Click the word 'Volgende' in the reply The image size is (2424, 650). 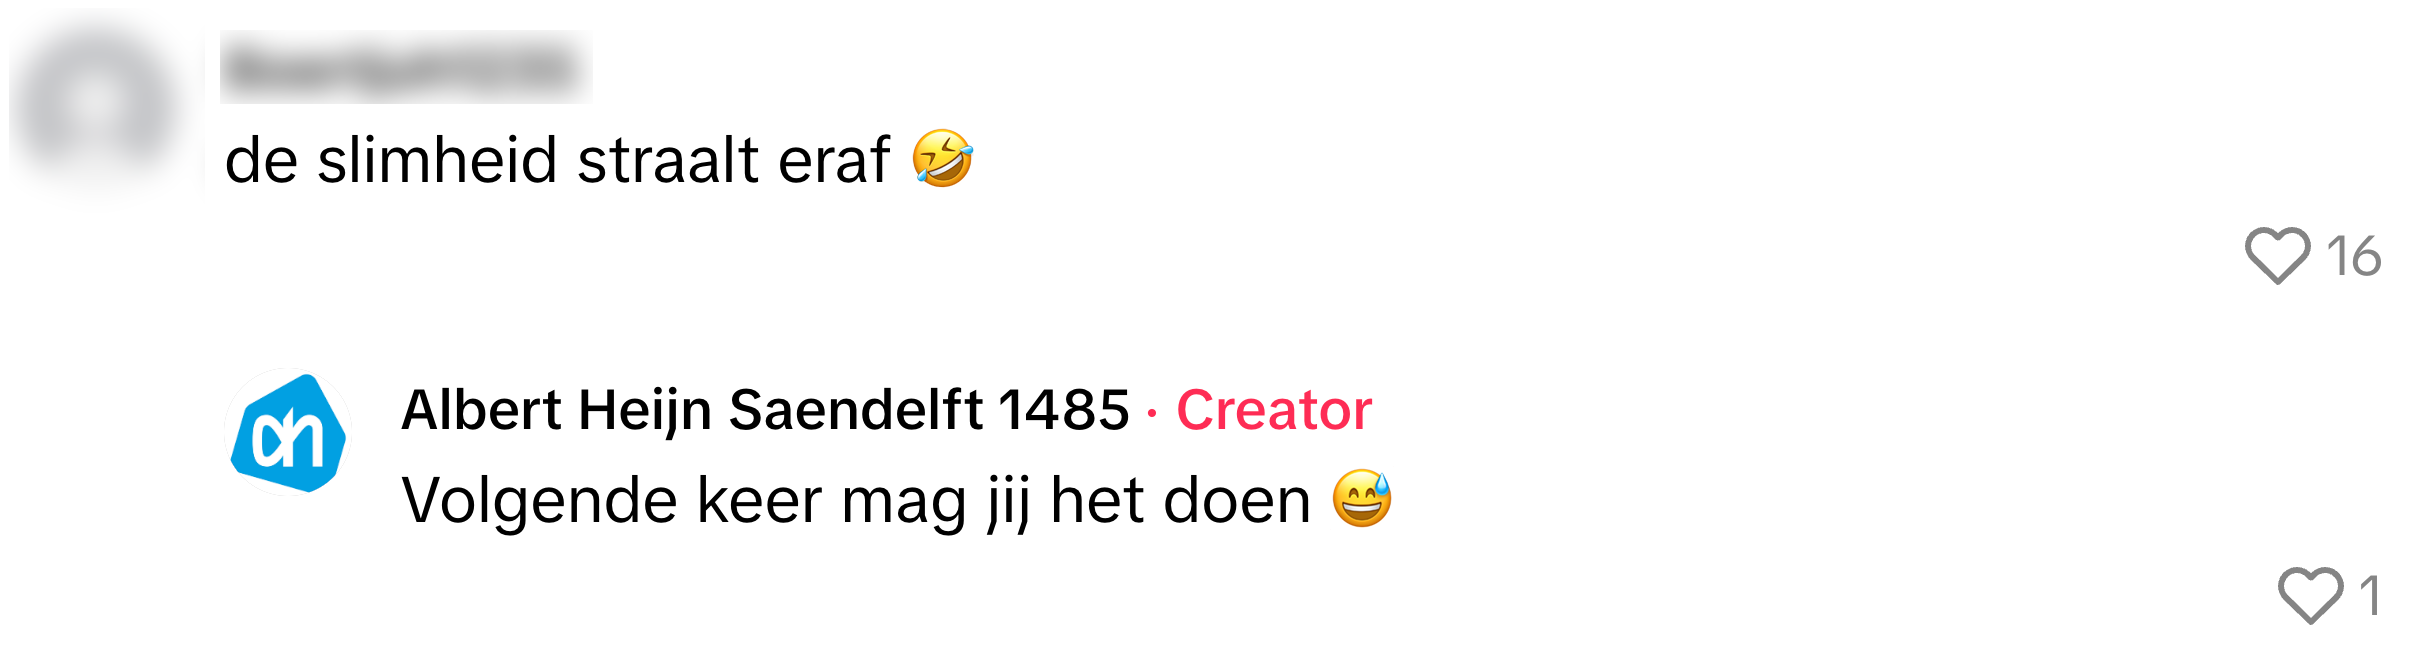point(539,502)
